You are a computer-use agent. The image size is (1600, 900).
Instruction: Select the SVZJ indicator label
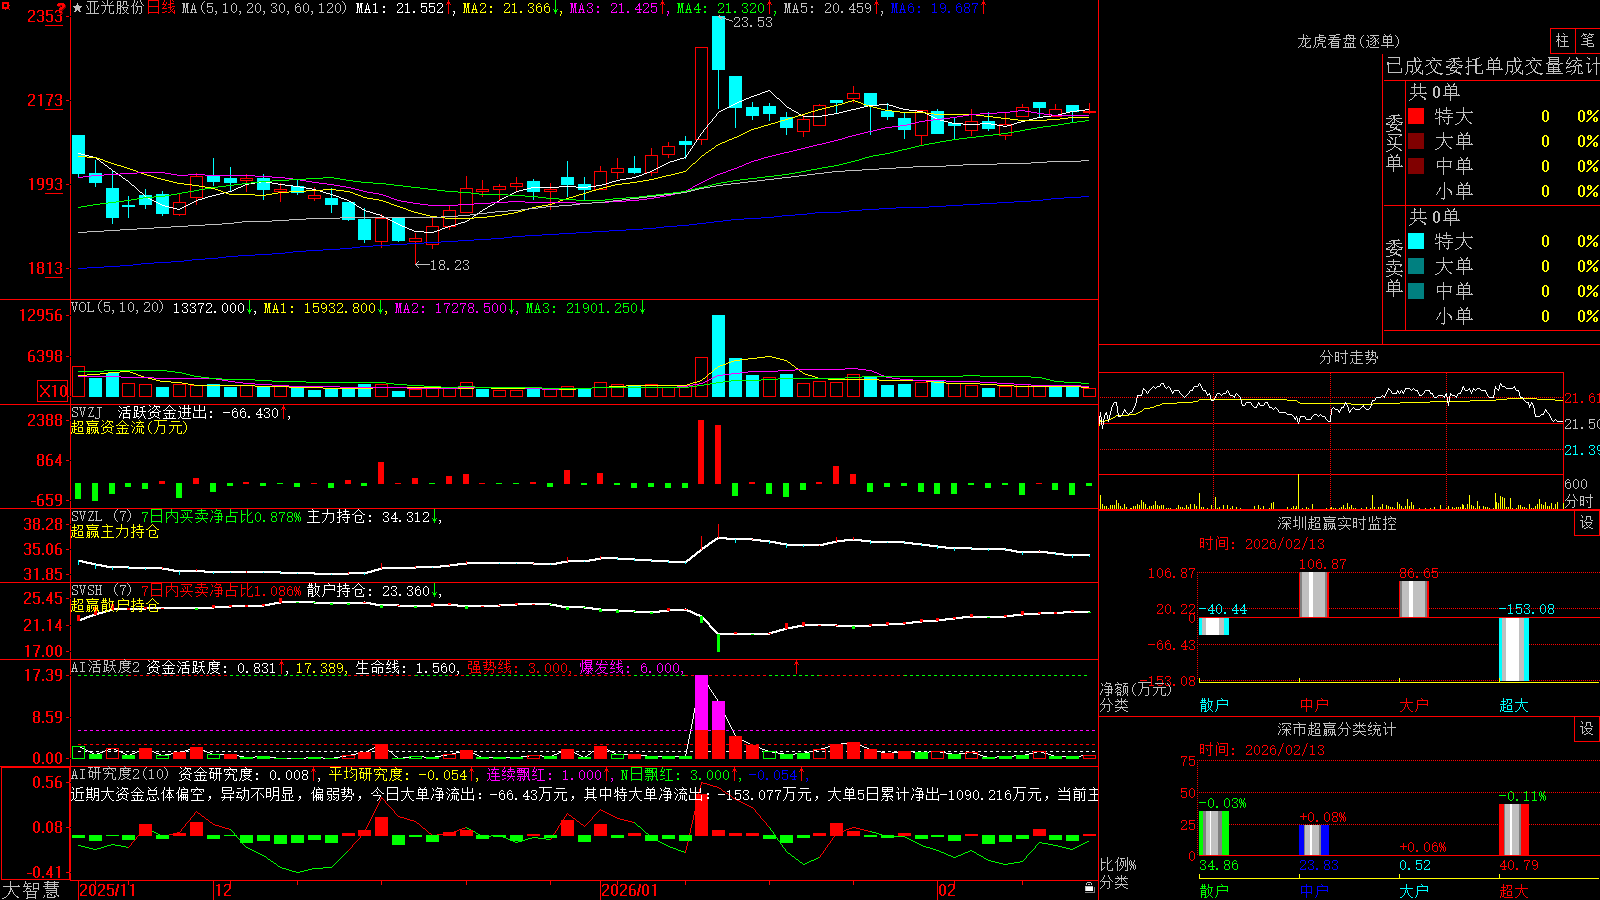[86, 412]
